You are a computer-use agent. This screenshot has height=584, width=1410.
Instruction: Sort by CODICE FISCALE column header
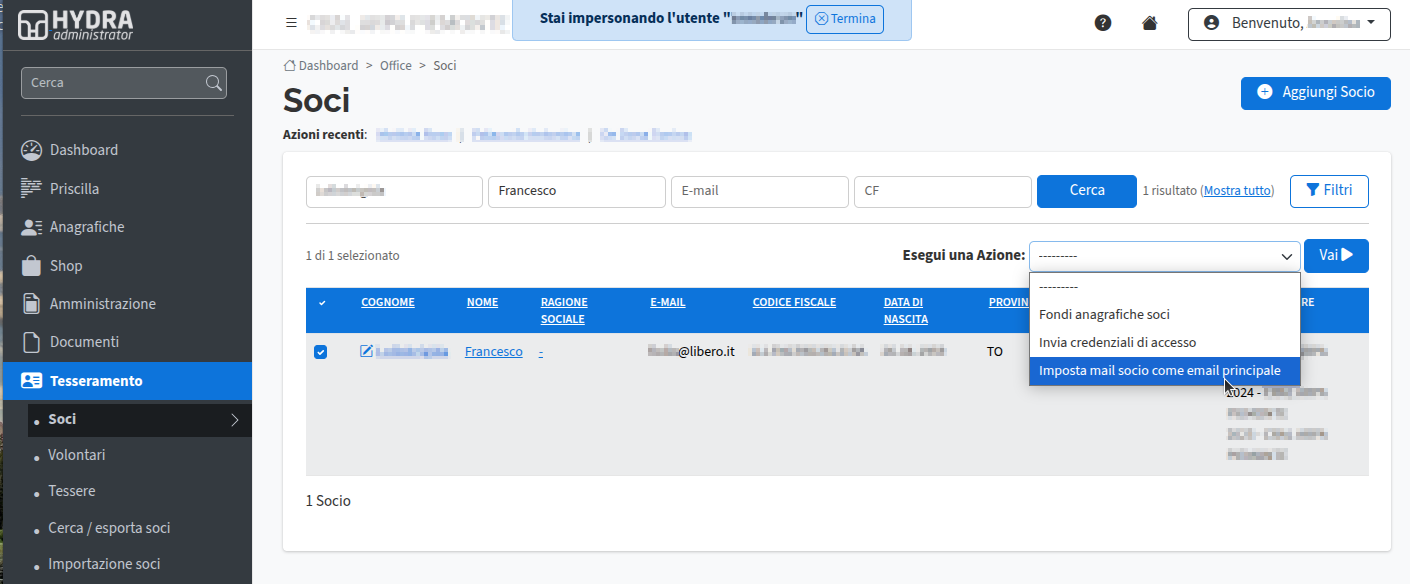click(x=794, y=302)
